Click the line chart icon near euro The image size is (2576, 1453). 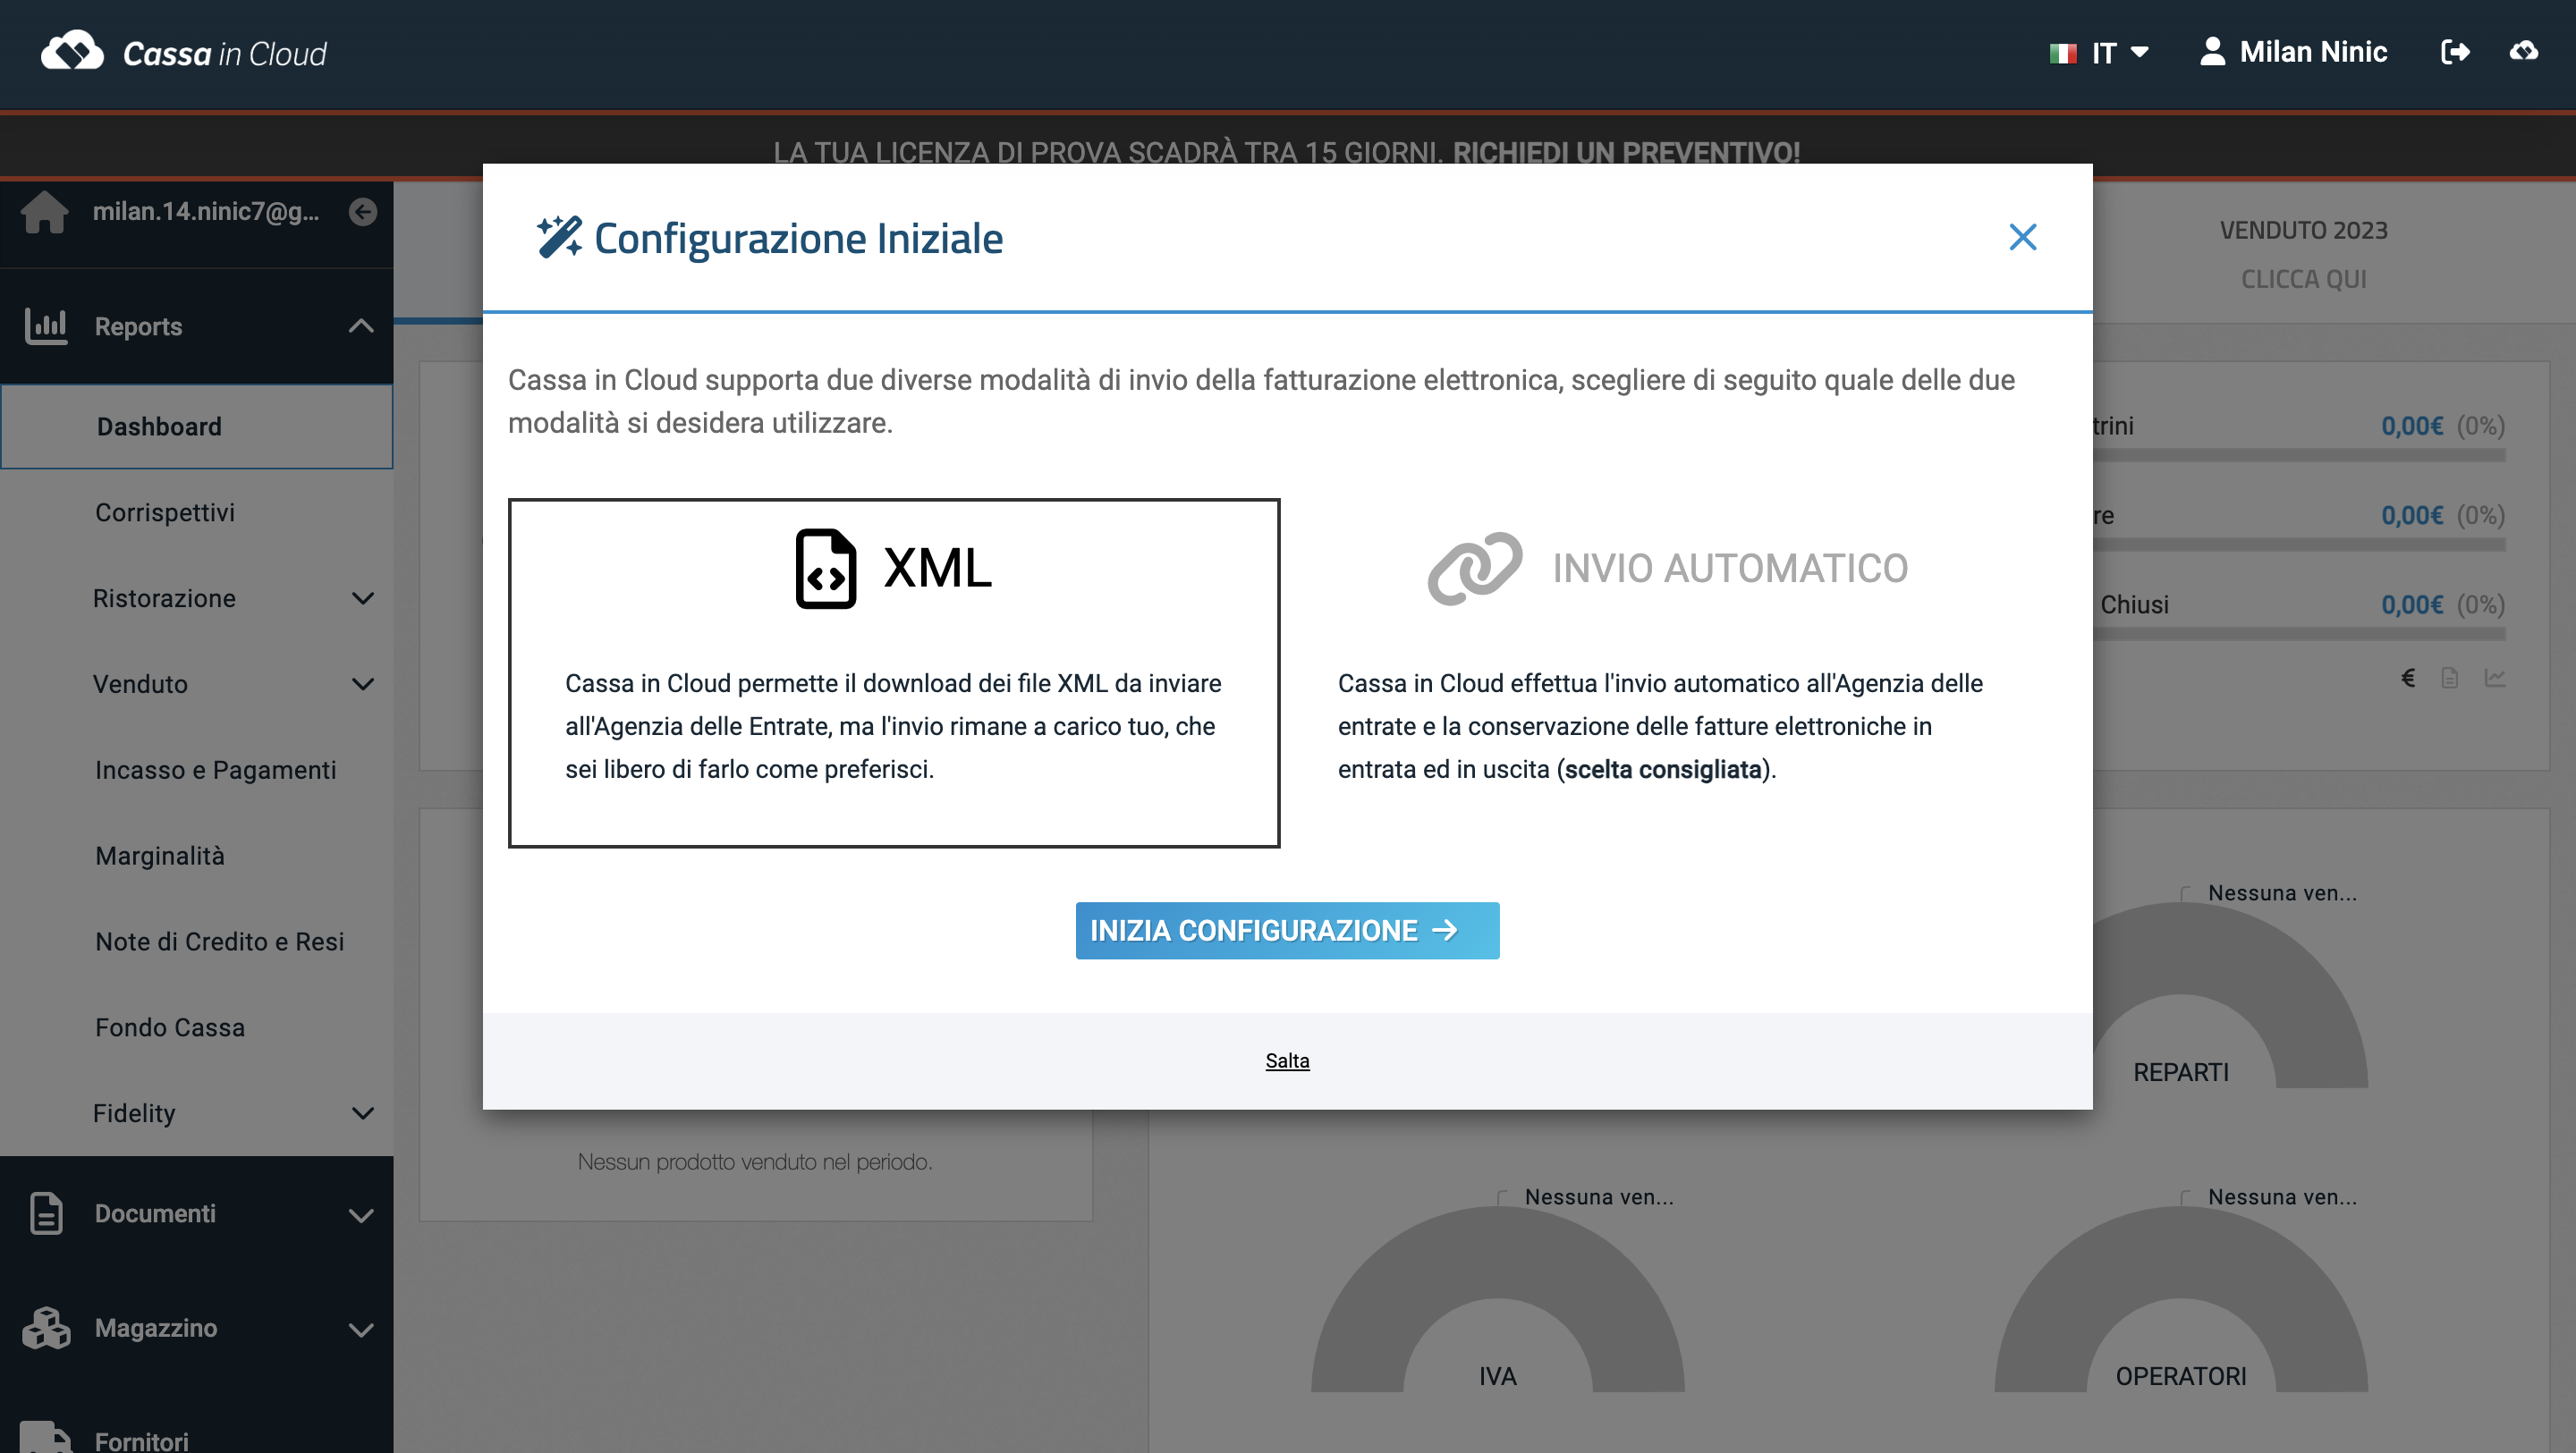(x=2494, y=678)
